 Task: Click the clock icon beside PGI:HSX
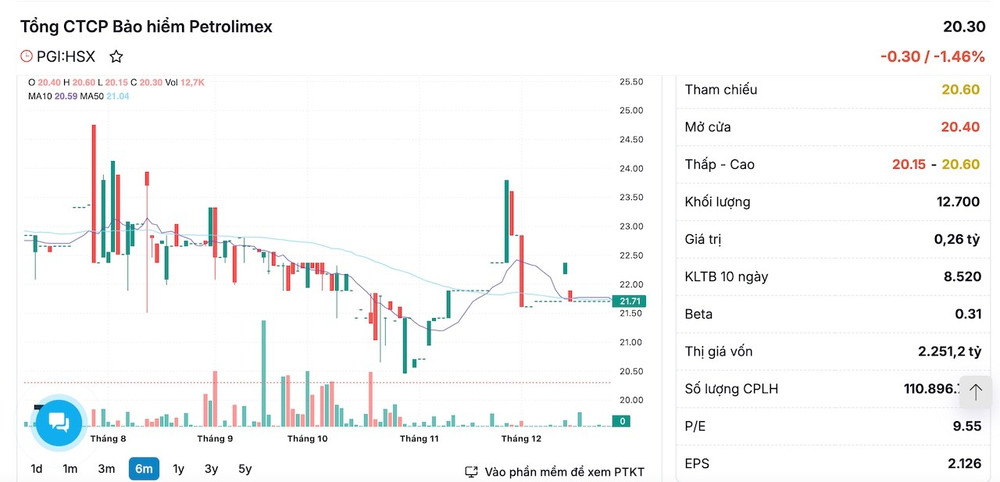pyautogui.click(x=27, y=57)
